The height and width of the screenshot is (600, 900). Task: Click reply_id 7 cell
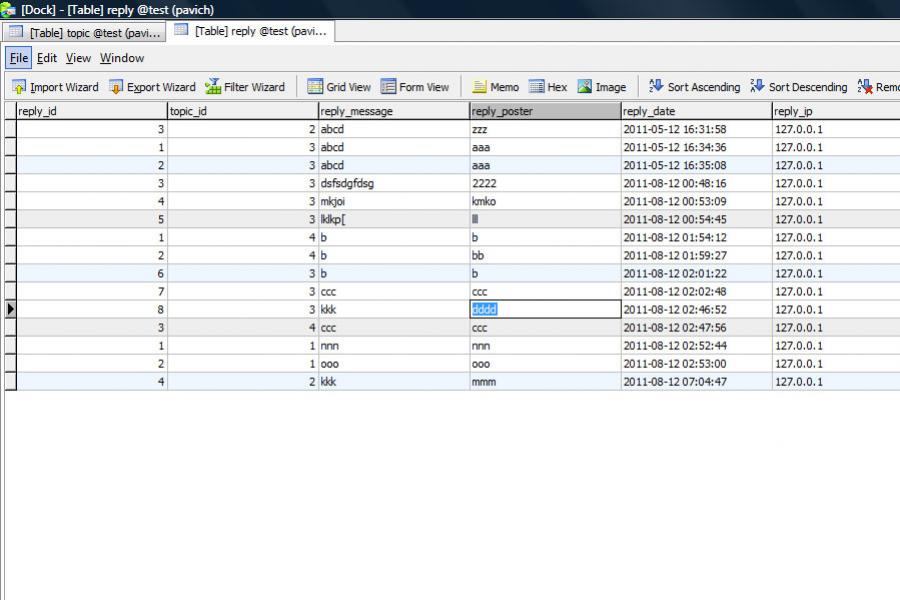(x=91, y=292)
